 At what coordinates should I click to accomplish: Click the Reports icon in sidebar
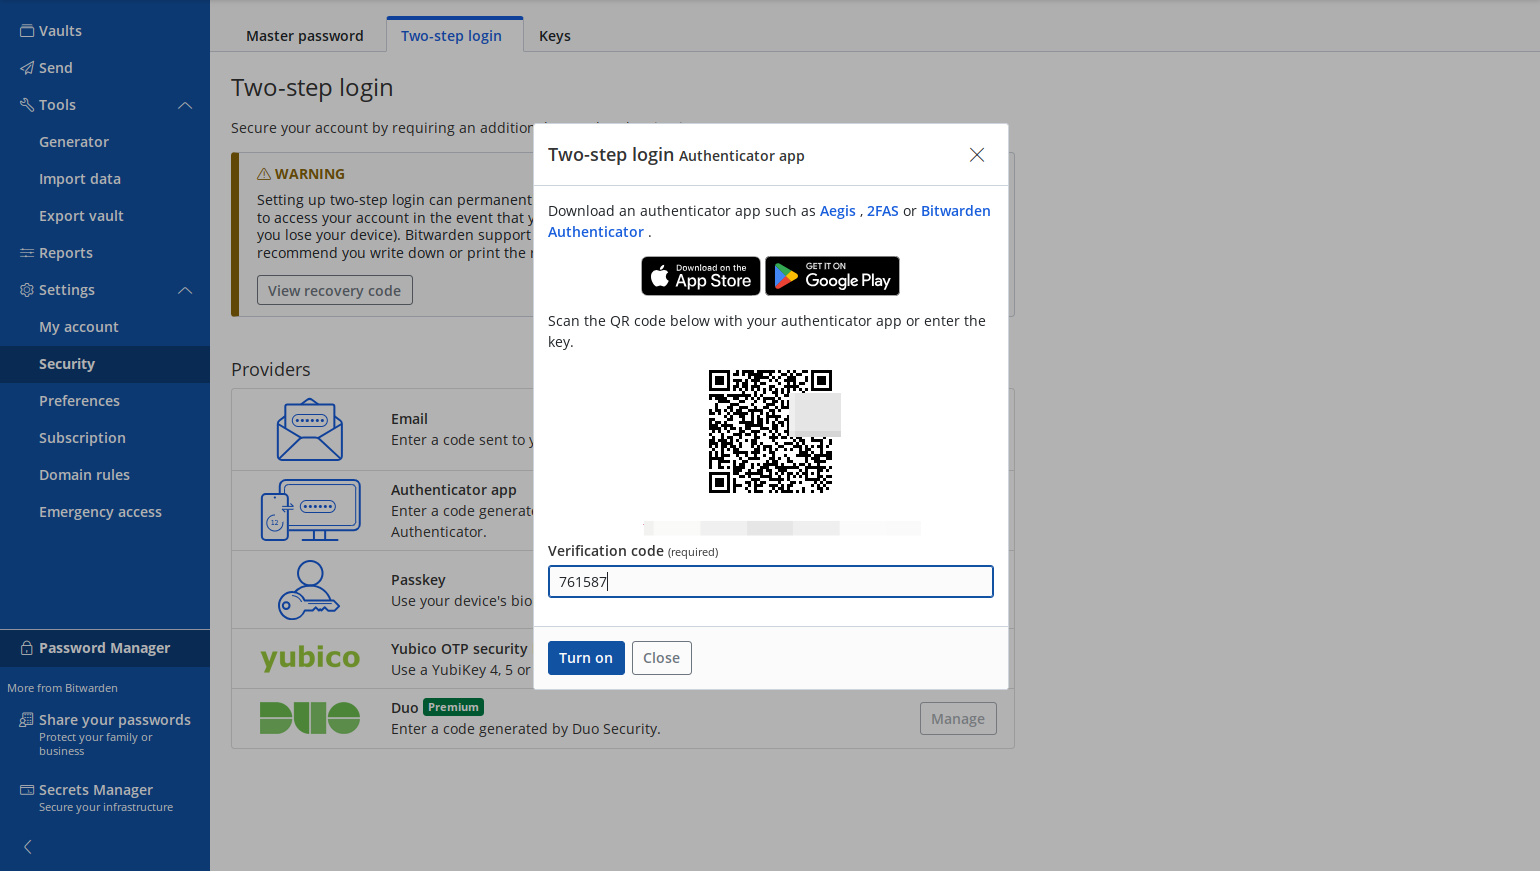coord(27,253)
